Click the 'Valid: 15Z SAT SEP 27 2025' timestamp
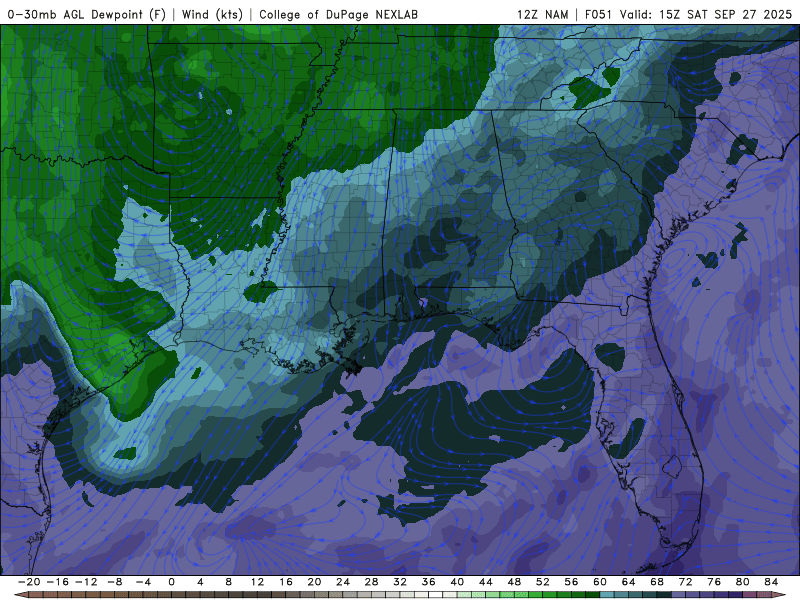 pos(706,14)
